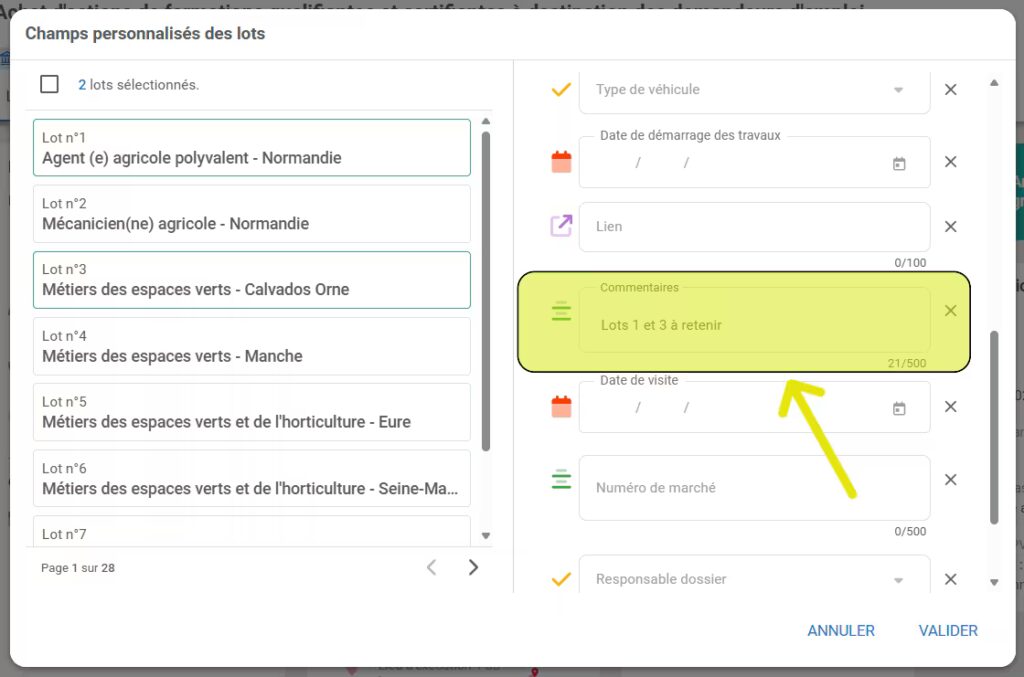
Task: Click the VALIDER button
Action: click(946, 630)
